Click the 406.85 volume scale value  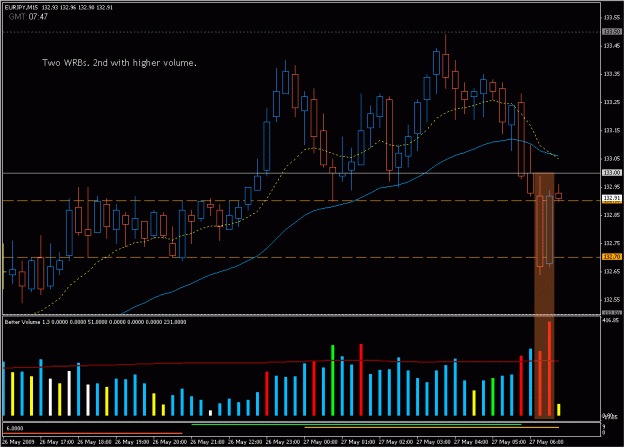tap(610, 320)
